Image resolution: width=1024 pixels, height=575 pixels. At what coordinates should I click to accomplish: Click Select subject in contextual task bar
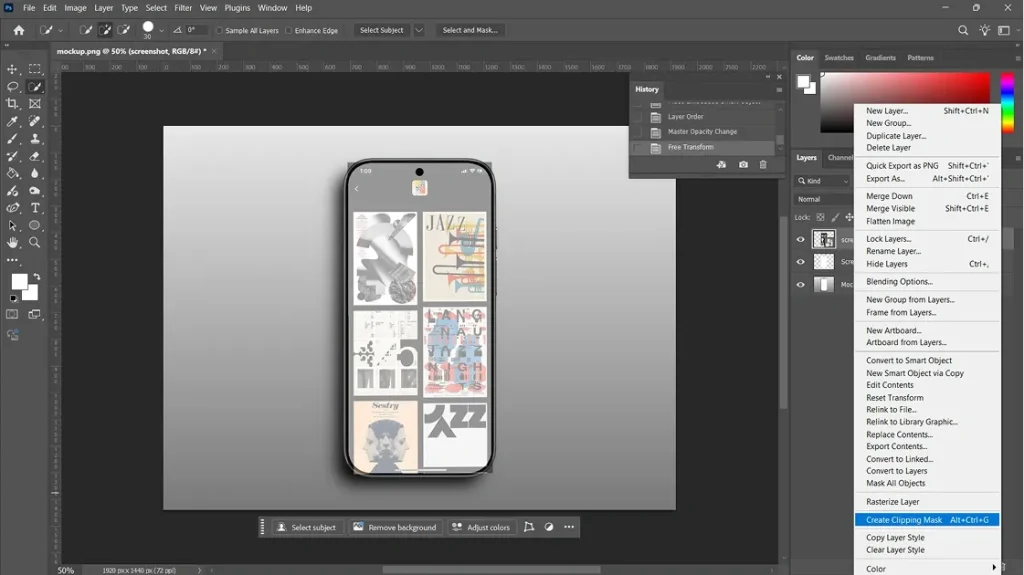[x=306, y=527]
